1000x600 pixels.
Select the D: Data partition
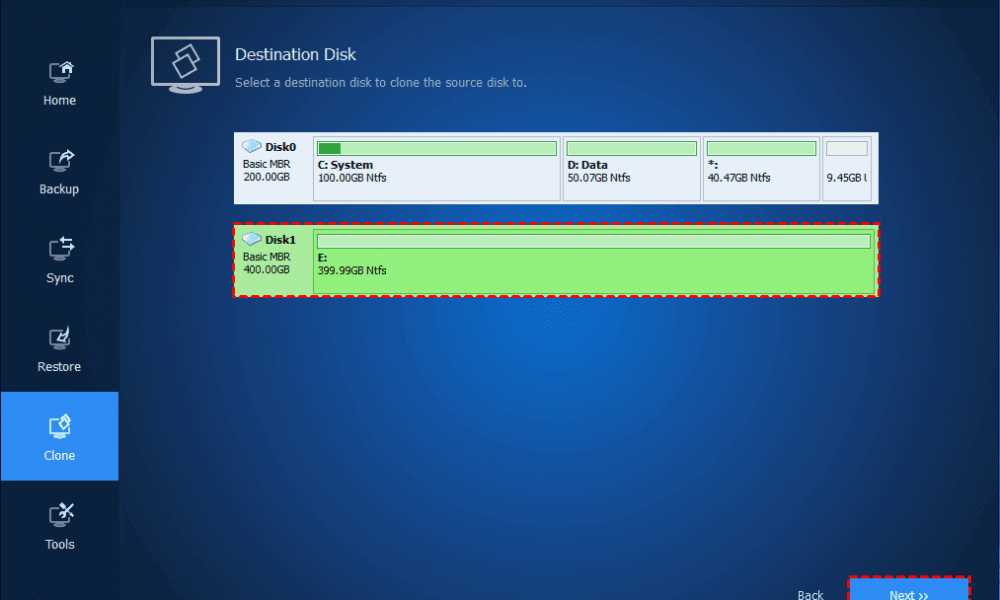click(631, 168)
